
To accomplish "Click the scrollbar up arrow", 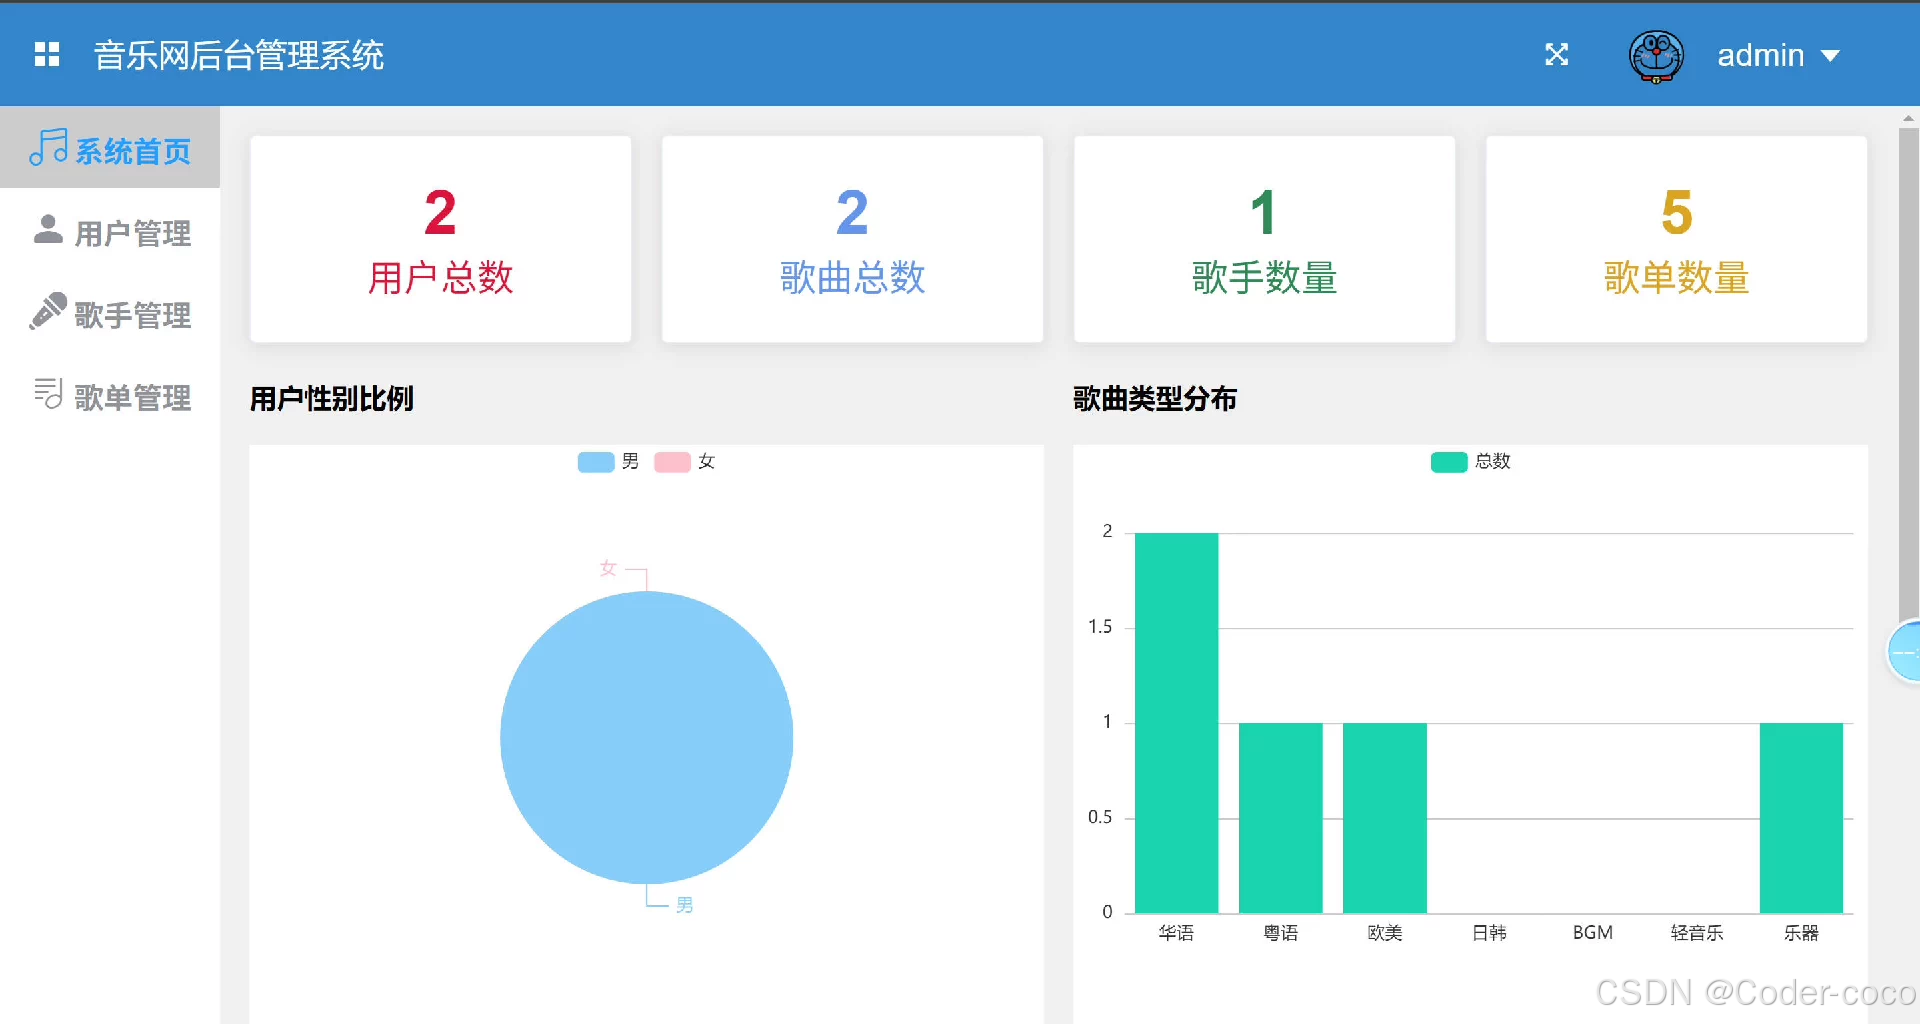I will coord(1908,118).
